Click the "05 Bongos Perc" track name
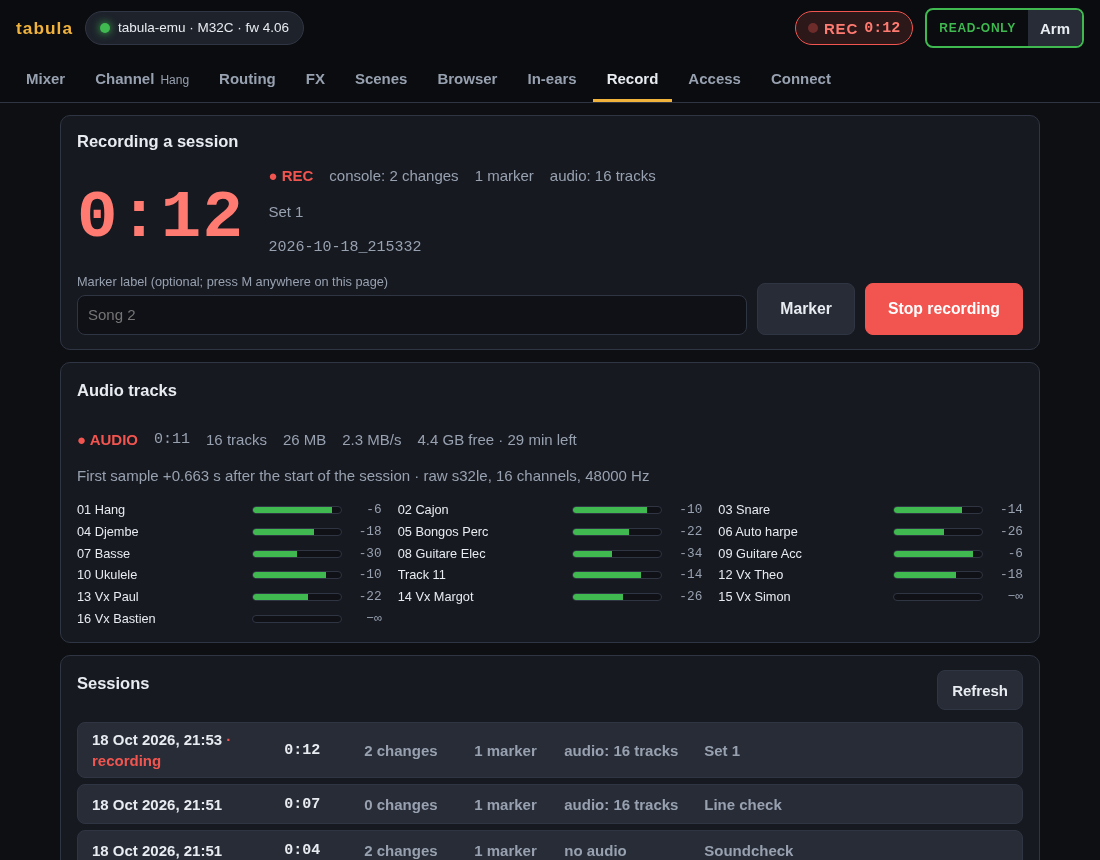Screen dimensions: 1100x860 (443, 532)
